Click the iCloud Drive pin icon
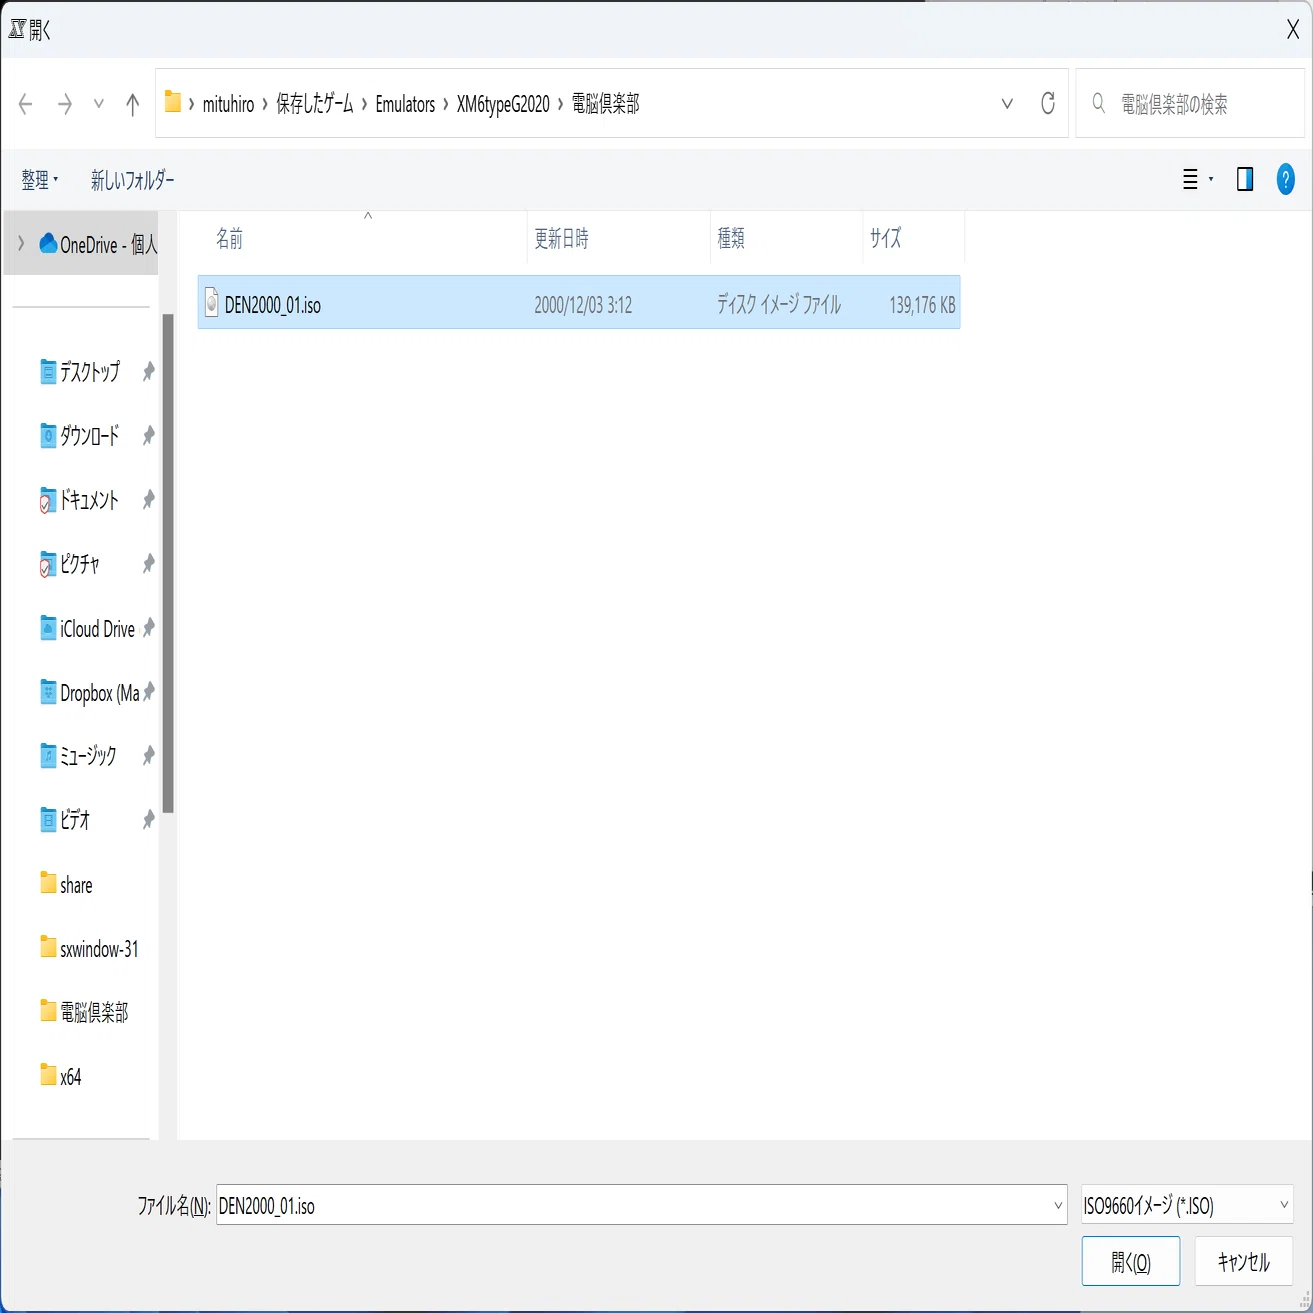The image size is (1313, 1313). (148, 628)
